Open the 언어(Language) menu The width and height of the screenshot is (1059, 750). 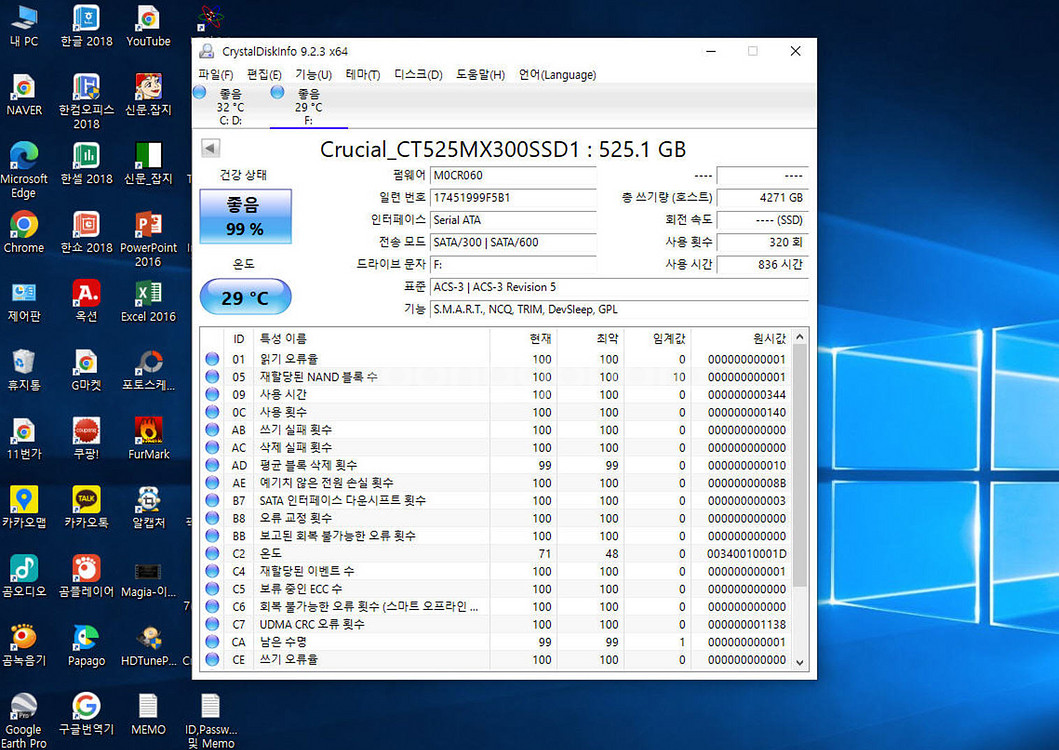[557, 74]
